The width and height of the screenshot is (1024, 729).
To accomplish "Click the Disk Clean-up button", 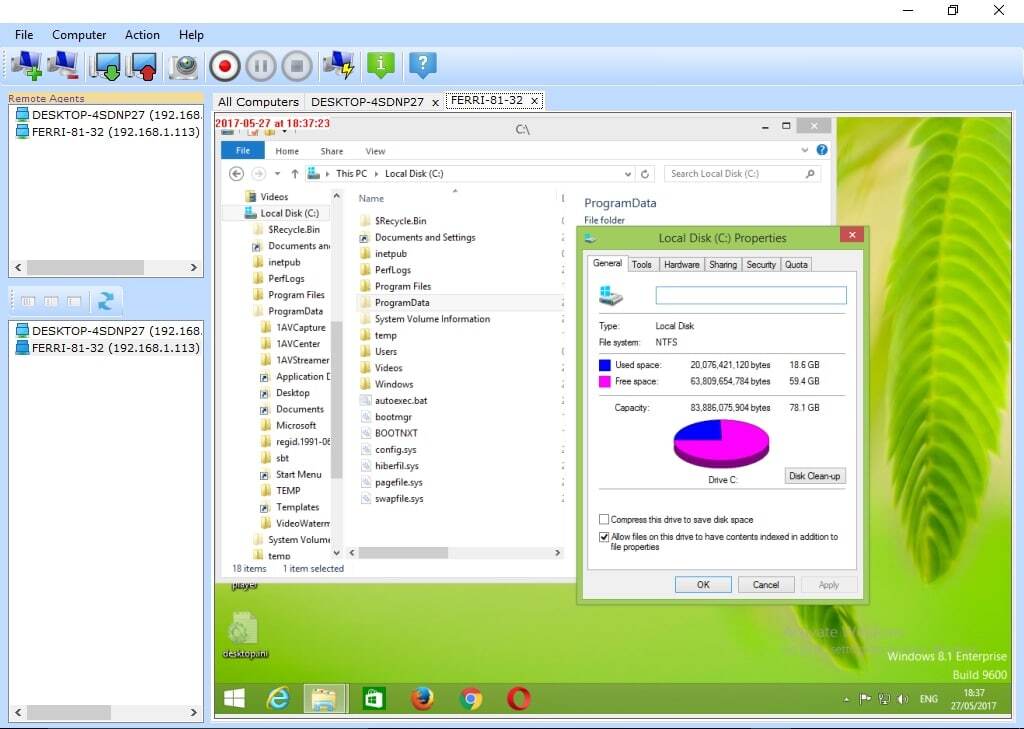I will (x=815, y=476).
